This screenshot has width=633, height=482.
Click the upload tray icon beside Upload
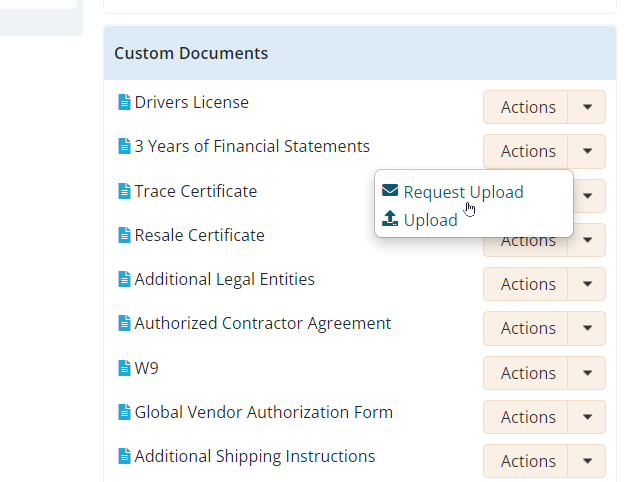390,218
